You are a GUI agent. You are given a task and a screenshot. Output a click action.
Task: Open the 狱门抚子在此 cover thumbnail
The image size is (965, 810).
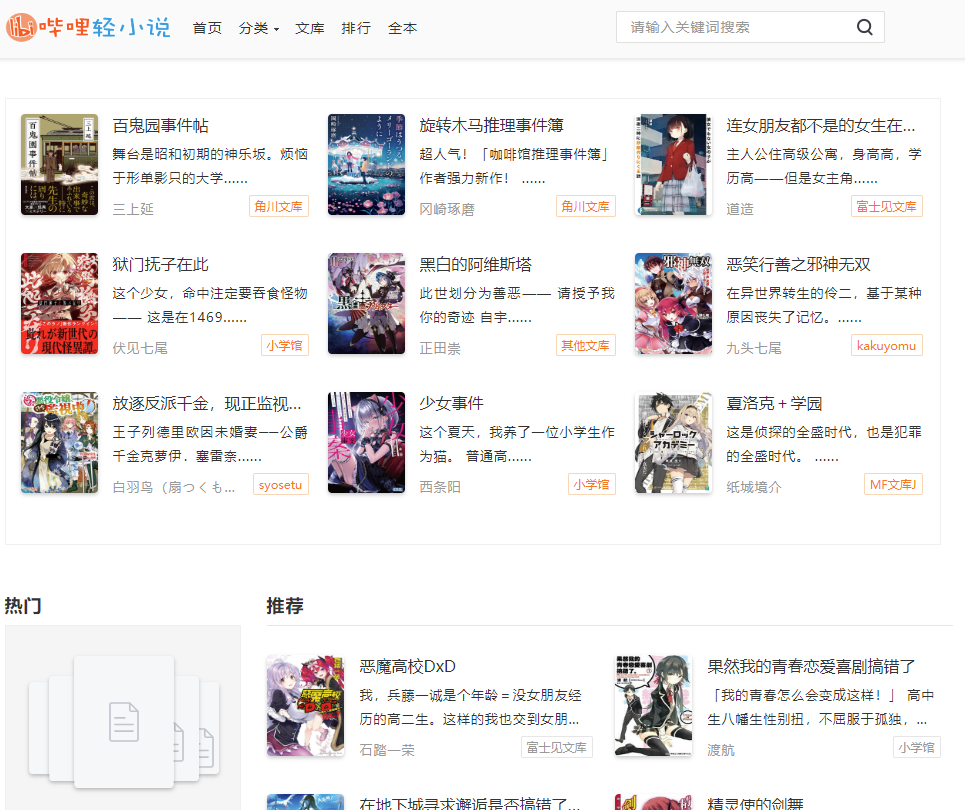(x=59, y=303)
